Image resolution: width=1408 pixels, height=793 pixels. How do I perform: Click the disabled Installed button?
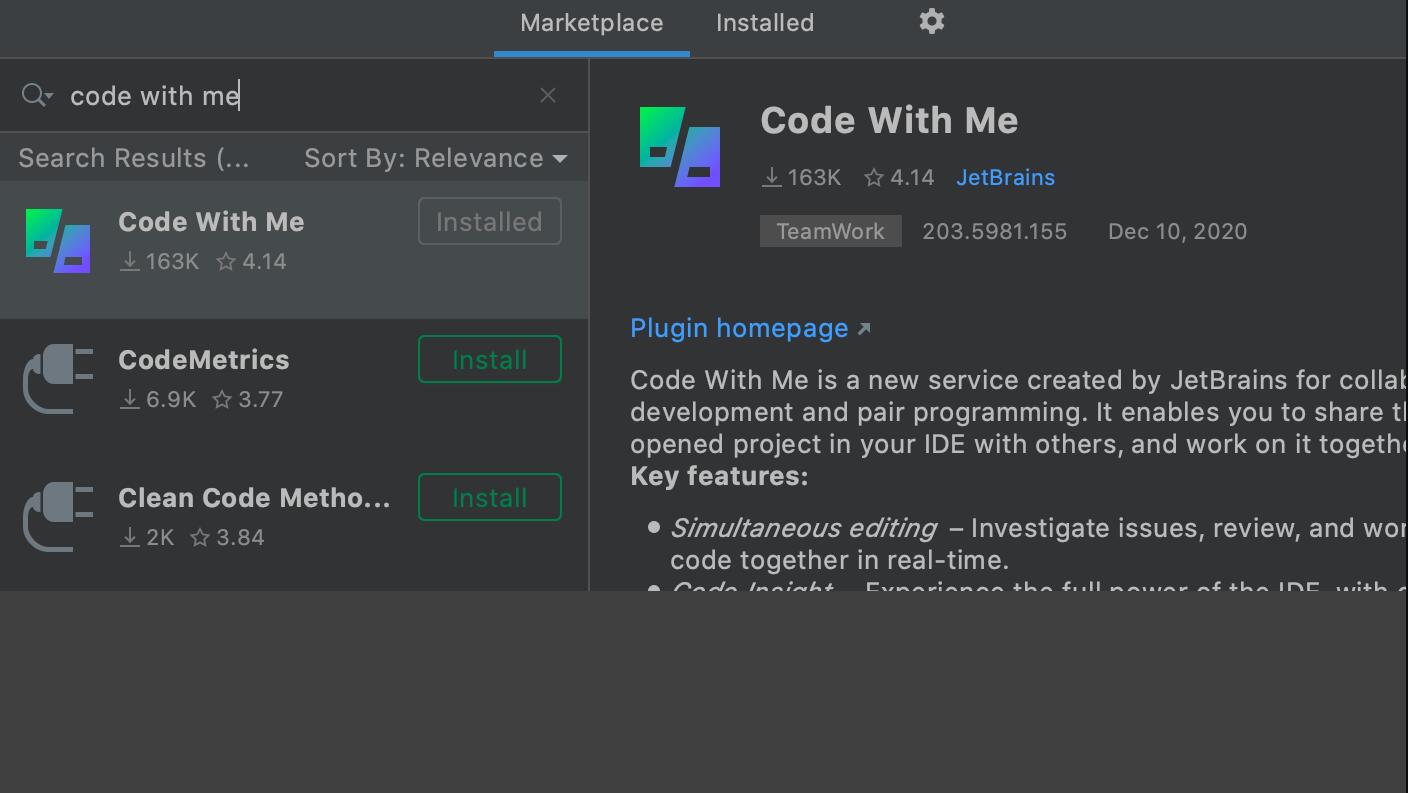(x=490, y=221)
